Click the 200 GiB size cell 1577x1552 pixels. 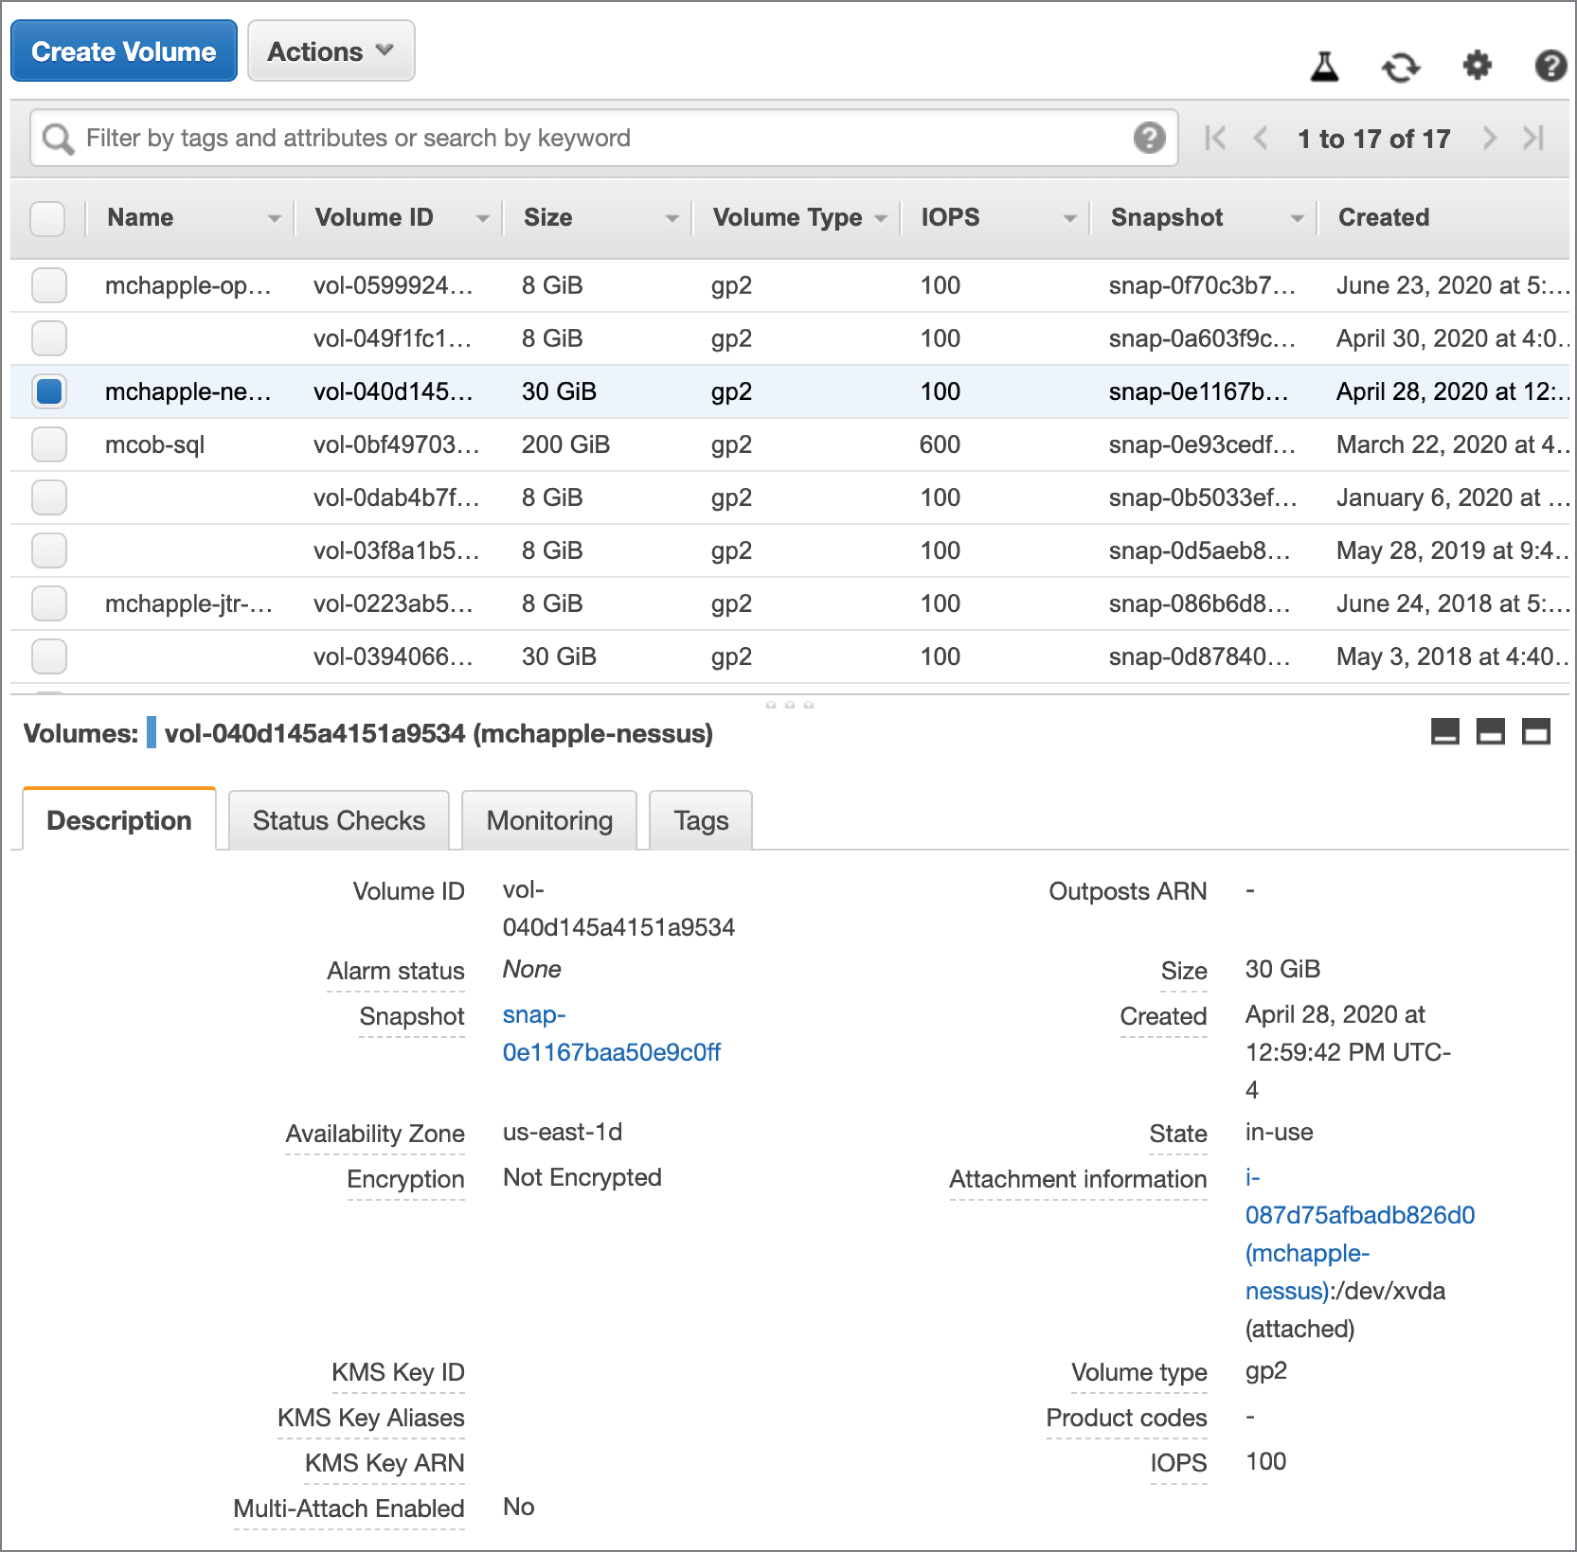pos(566,444)
